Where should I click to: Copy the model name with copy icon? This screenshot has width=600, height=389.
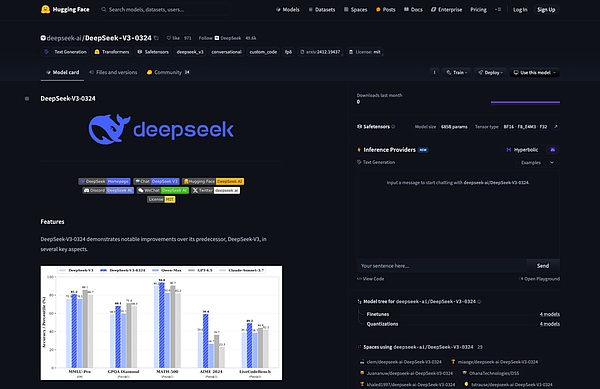click(156, 38)
